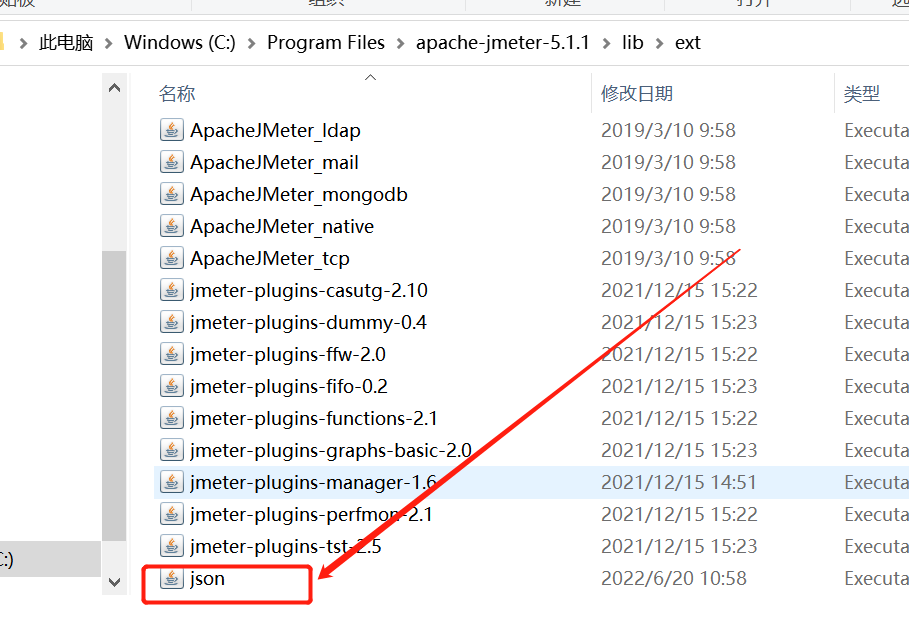Screen dimensions: 909x622
Task: Click date 2022/6/20 10:58 of json
Action: click(x=674, y=578)
